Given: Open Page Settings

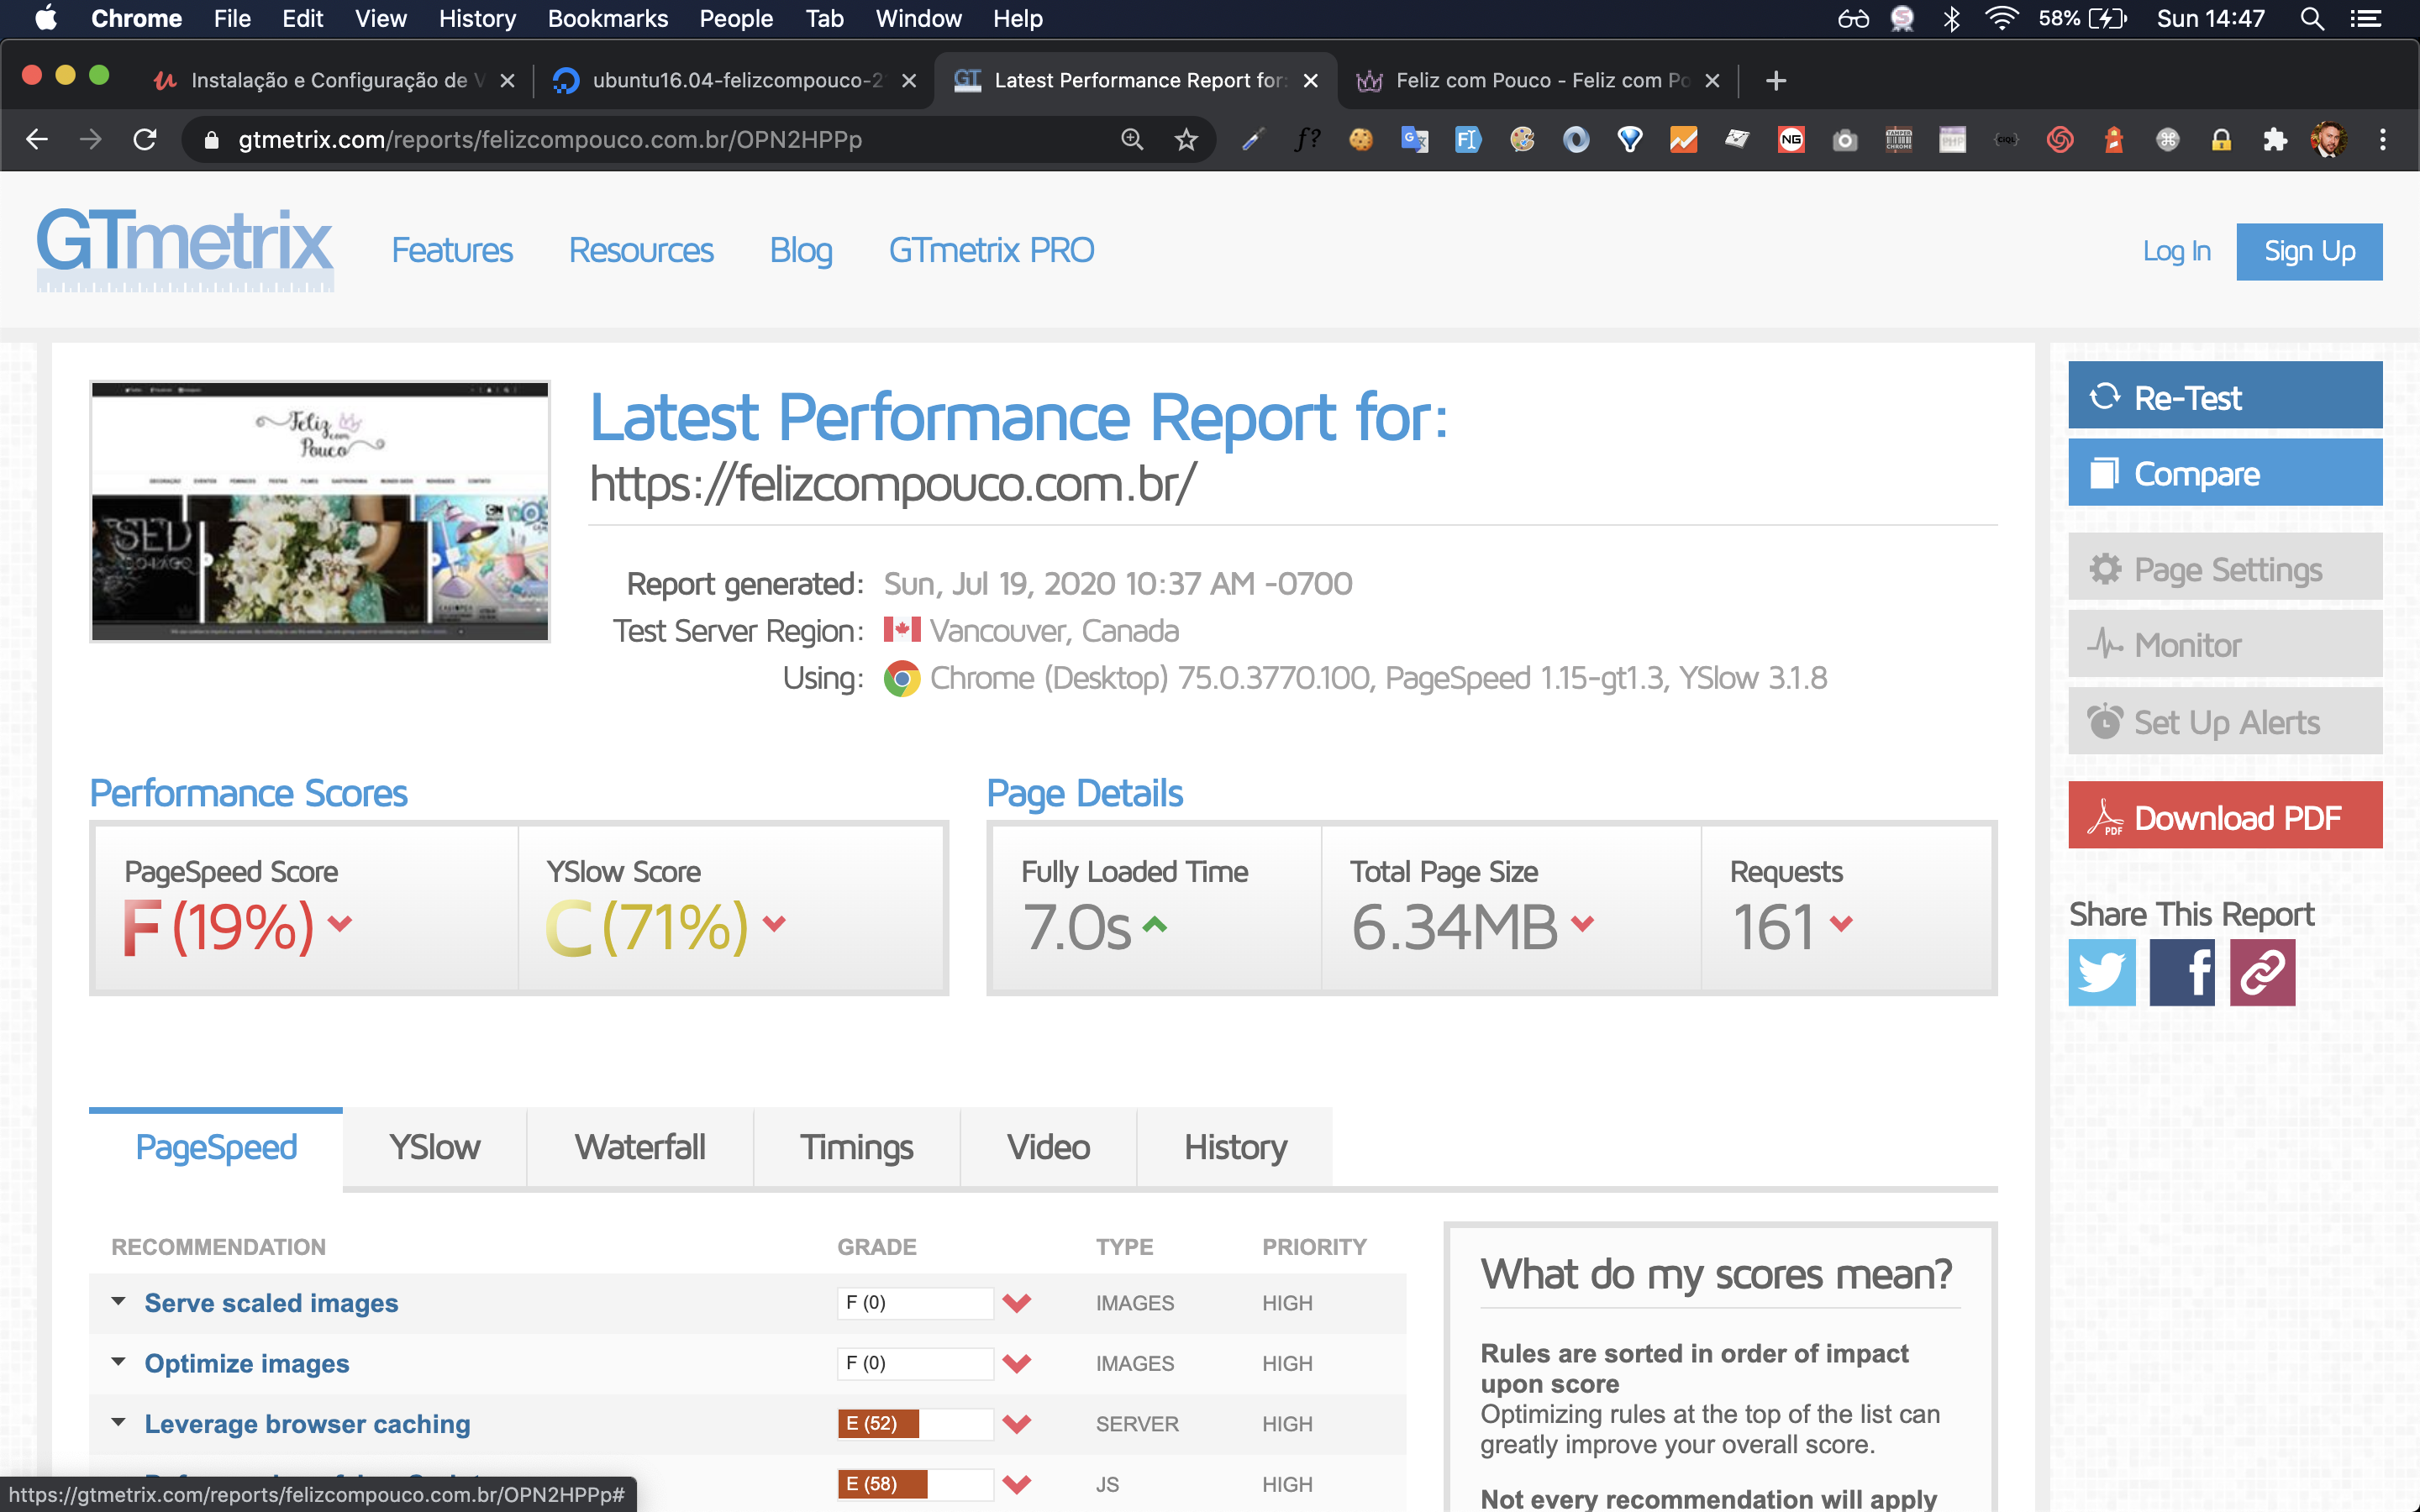Looking at the screenshot, I should [2225, 568].
